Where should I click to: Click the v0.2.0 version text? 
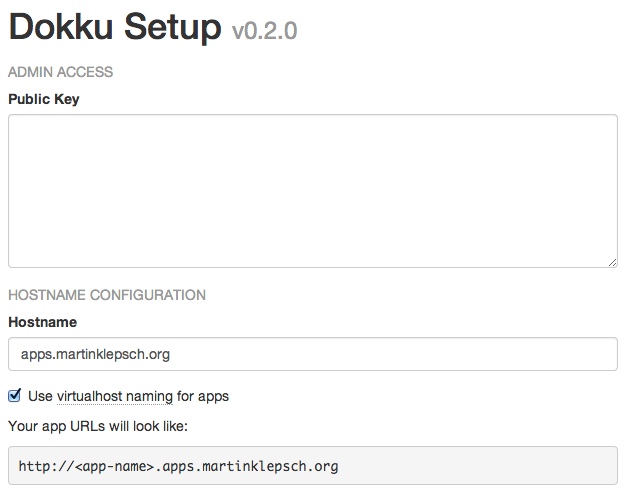point(265,31)
